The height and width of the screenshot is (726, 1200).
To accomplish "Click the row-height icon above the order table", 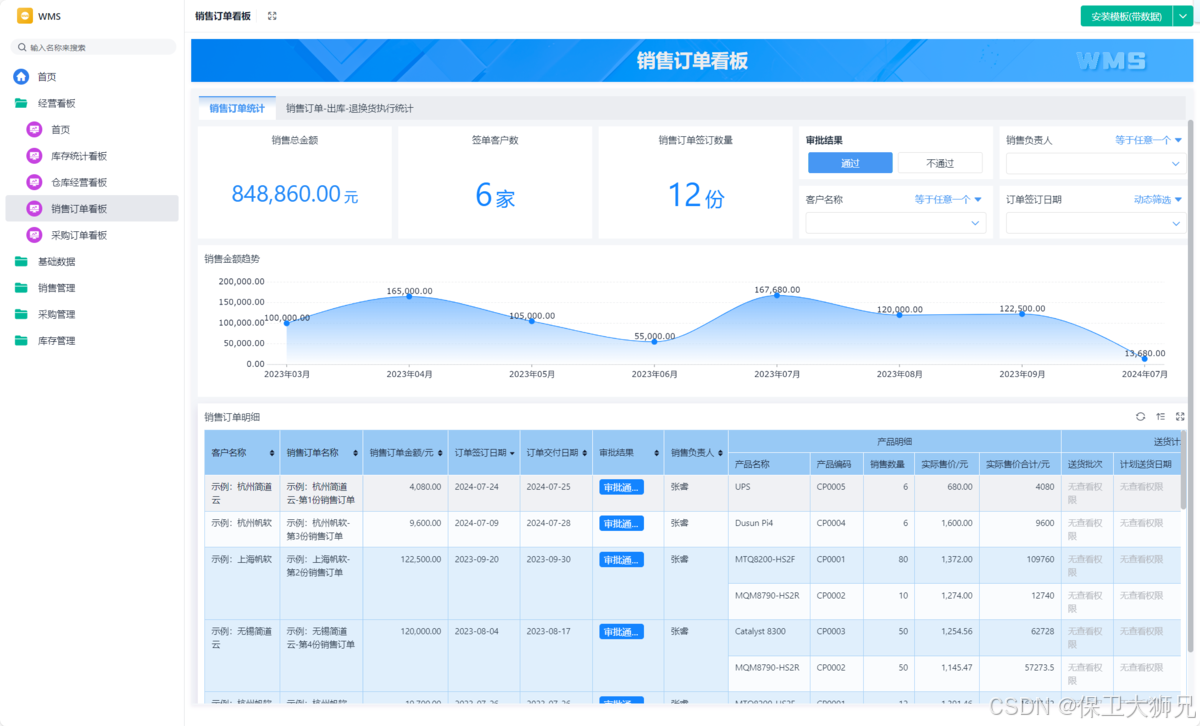I will pos(1161,416).
